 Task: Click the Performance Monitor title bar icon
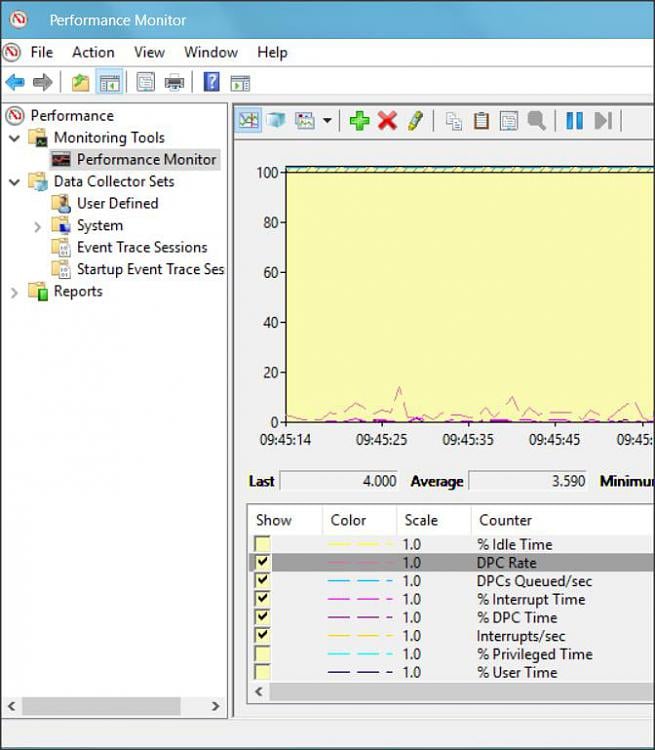tap(18, 20)
